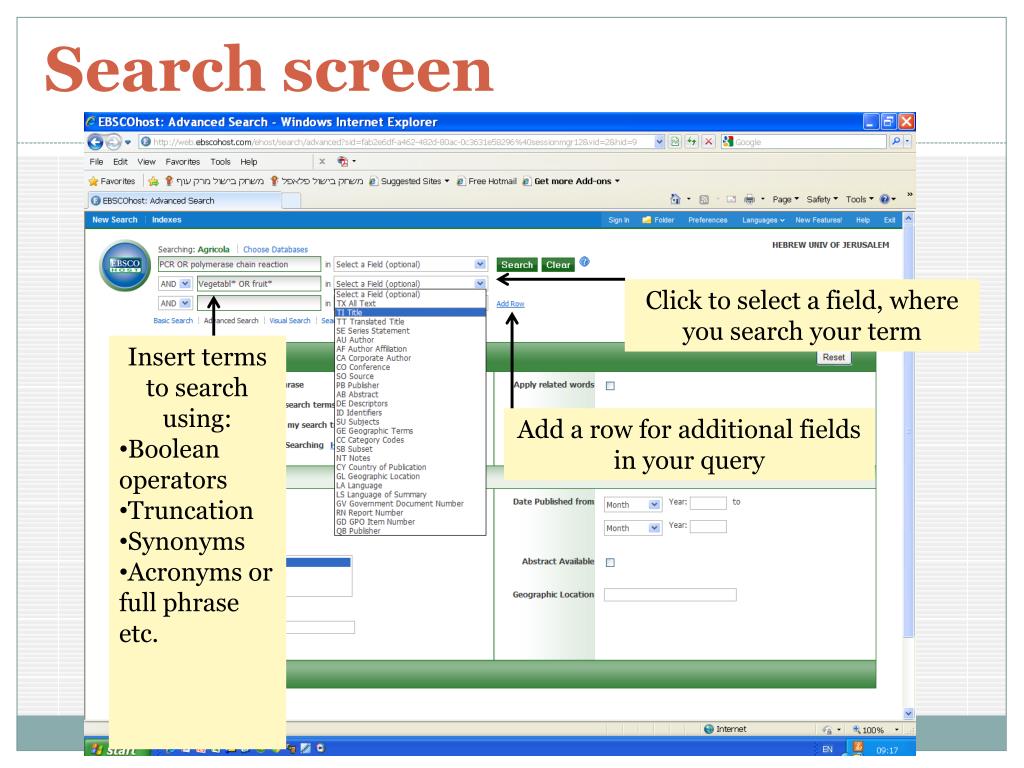Open the Page command bar dropdown

click(786, 200)
